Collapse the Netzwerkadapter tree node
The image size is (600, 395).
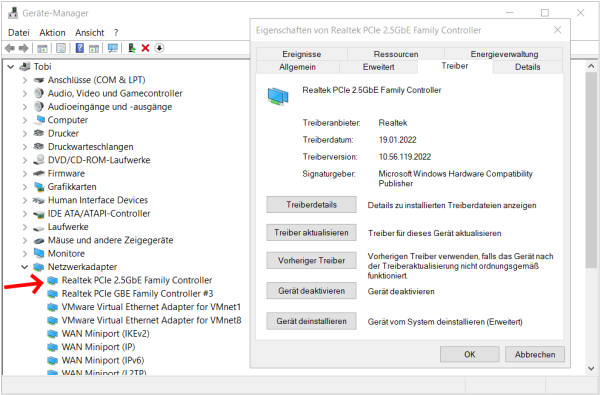(x=24, y=267)
